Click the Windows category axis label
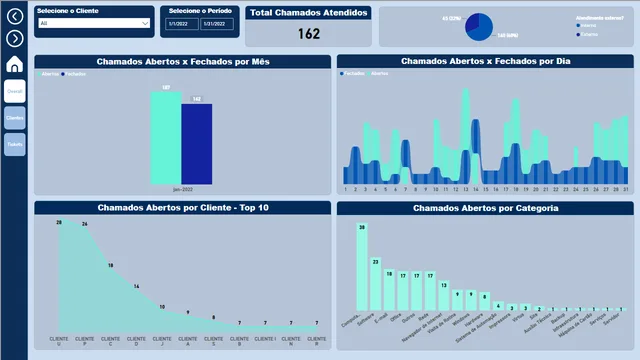640x360 pixels. point(461,319)
